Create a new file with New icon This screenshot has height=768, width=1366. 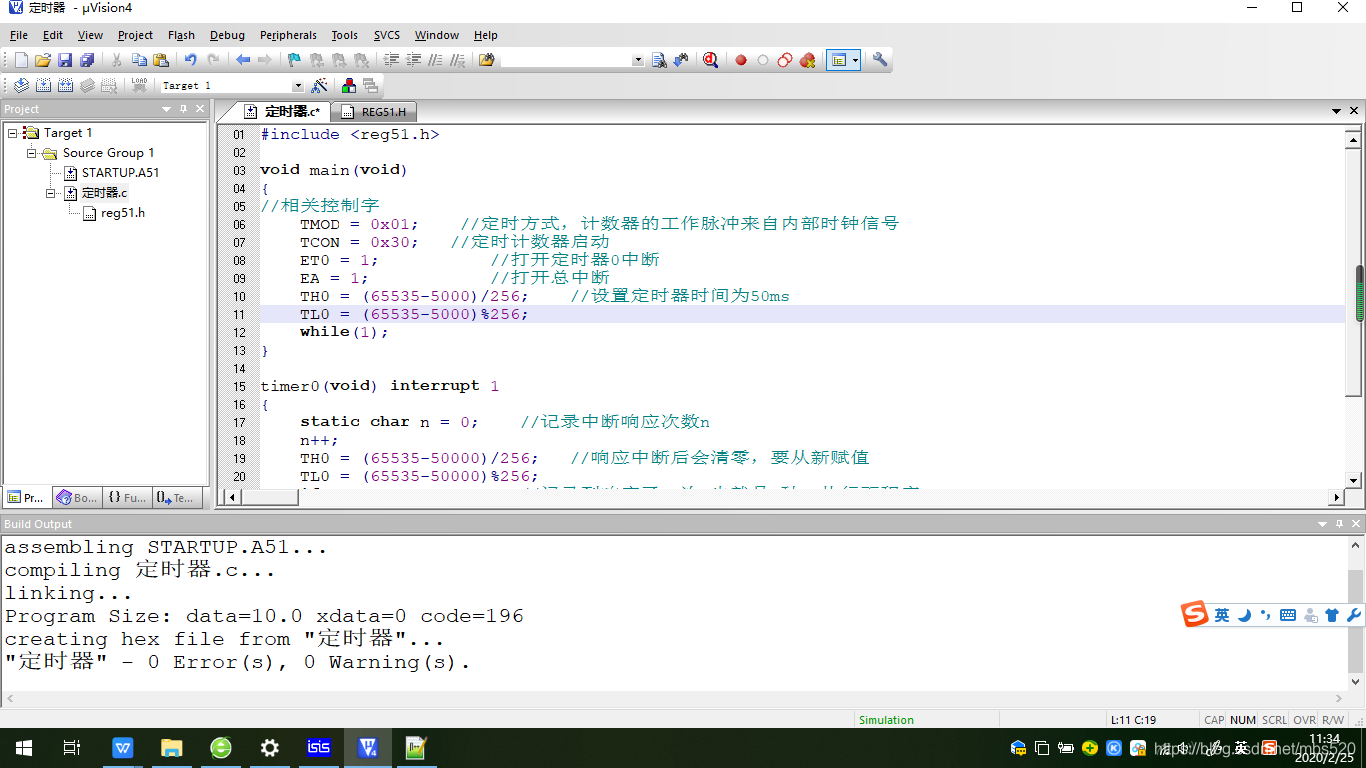coord(21,60)
